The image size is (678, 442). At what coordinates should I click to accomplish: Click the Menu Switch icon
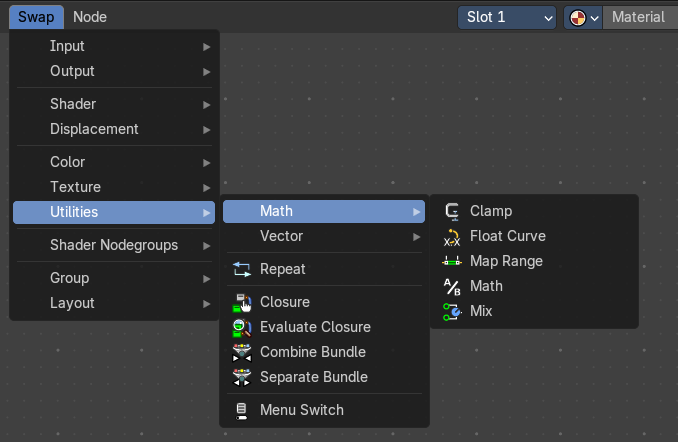pos(241,410)
